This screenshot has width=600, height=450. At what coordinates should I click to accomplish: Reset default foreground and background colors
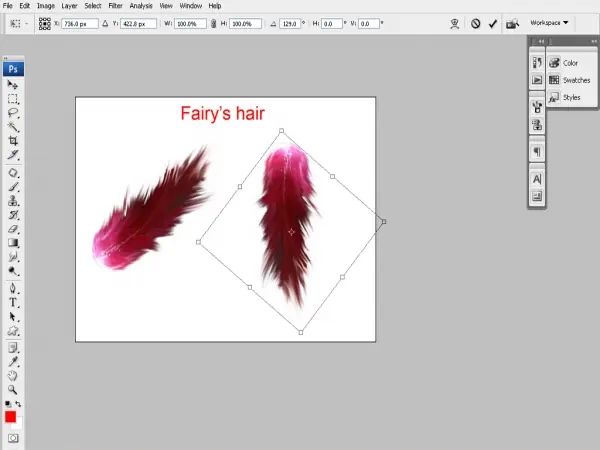(8, 404)
